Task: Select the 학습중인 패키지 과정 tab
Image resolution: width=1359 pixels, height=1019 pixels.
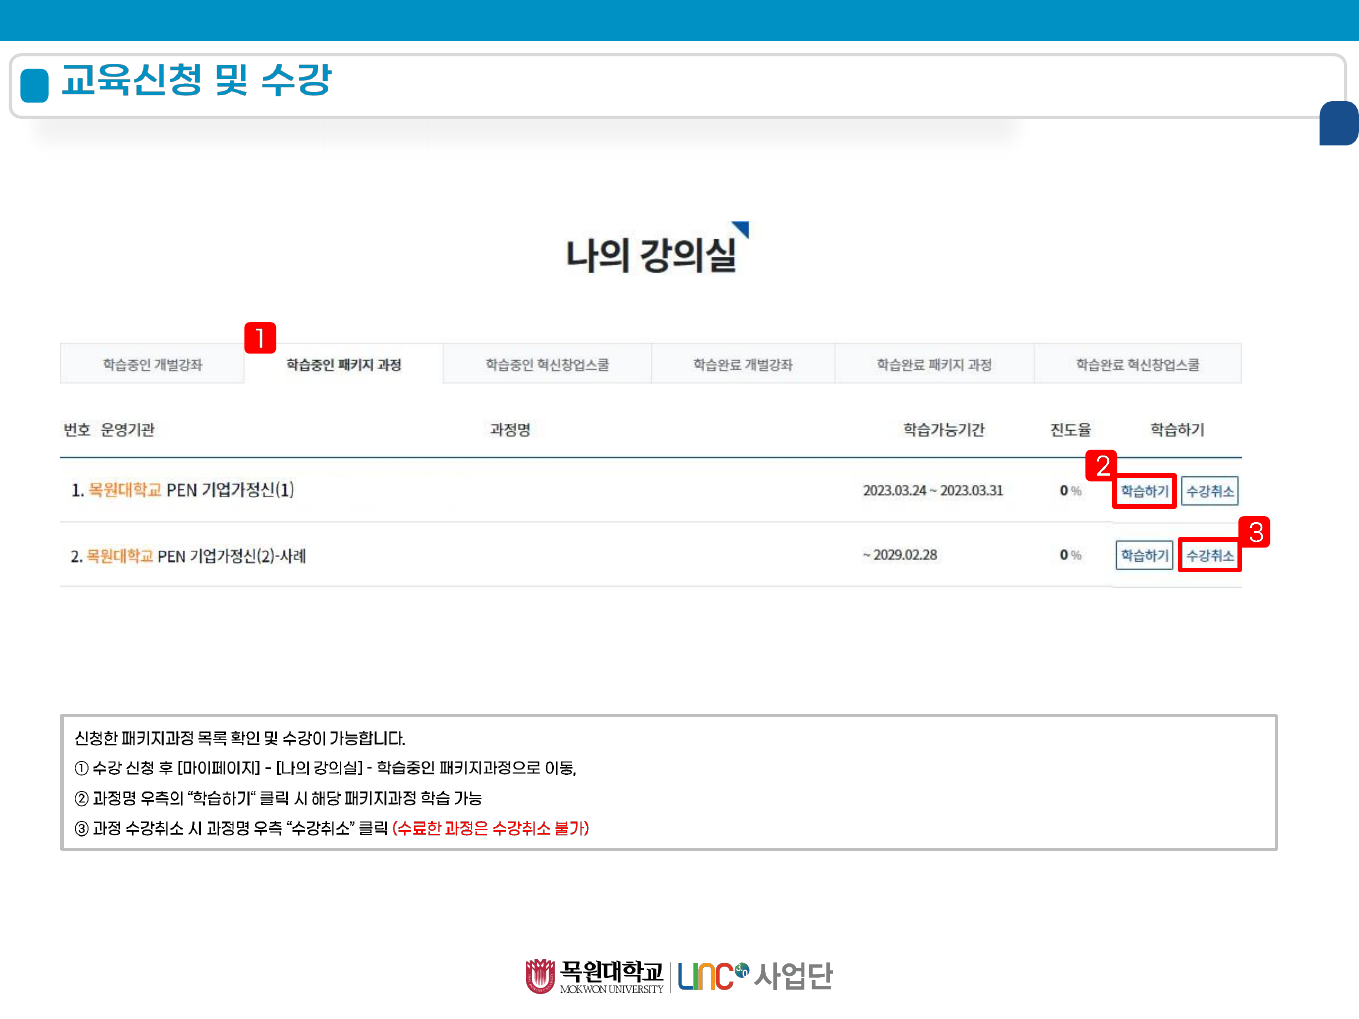Action: coord(343,365)
